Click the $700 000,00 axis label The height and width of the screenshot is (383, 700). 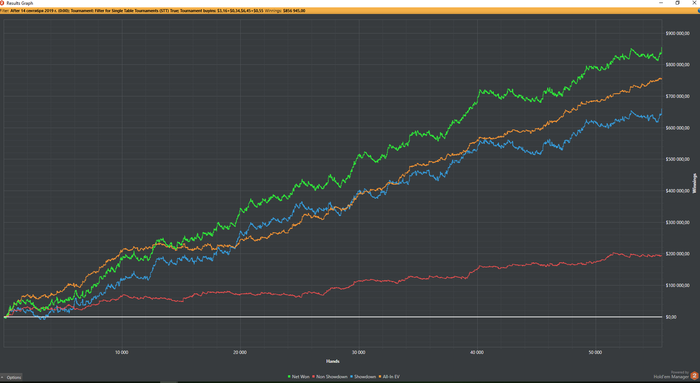point(677,96)
